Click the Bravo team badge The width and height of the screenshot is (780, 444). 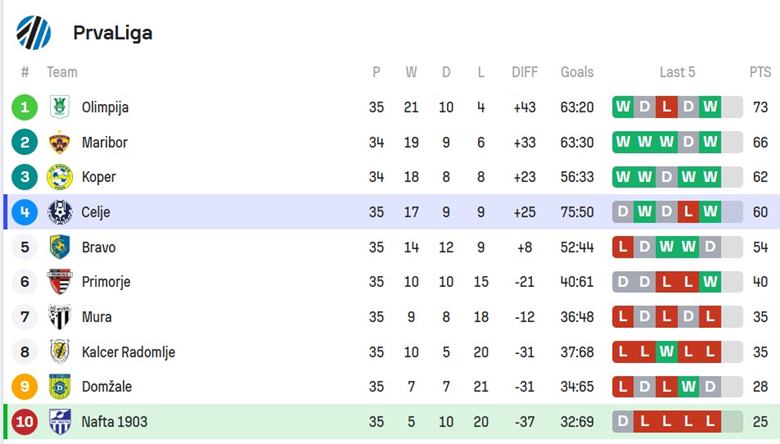[x=60, y=247]
